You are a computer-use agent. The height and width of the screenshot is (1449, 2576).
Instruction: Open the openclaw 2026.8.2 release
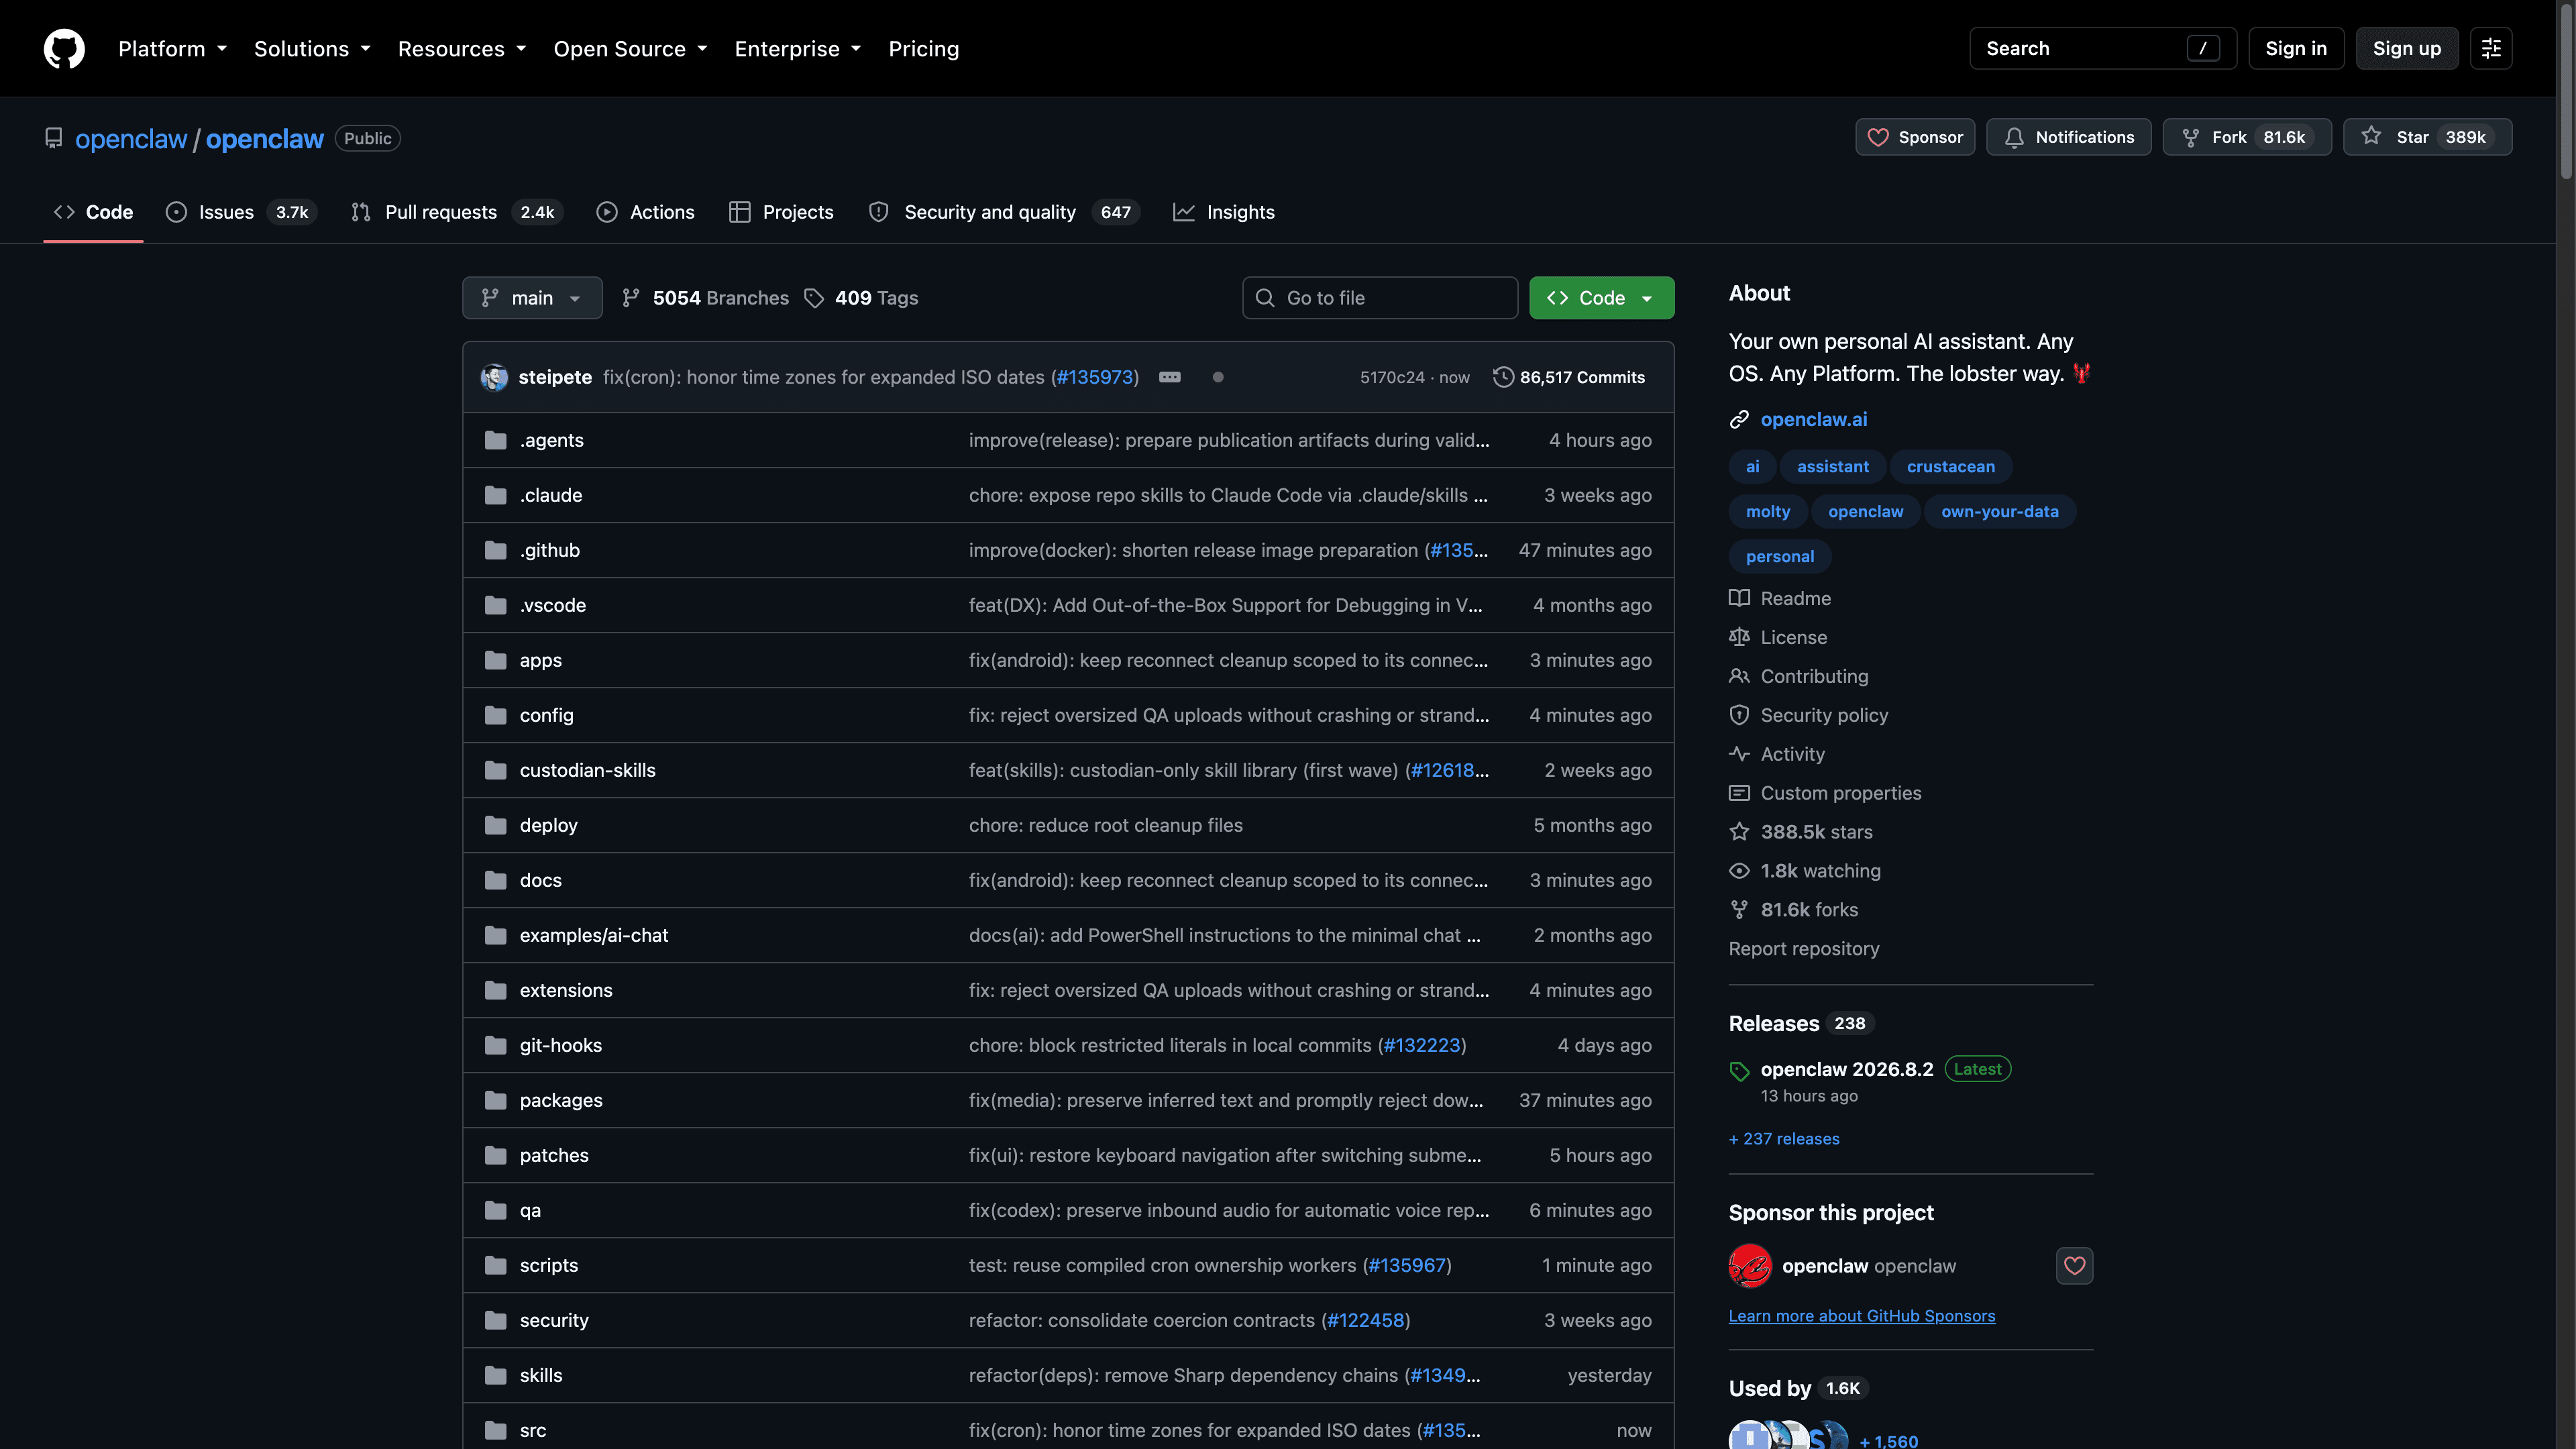click(x=1847, y=1069)
